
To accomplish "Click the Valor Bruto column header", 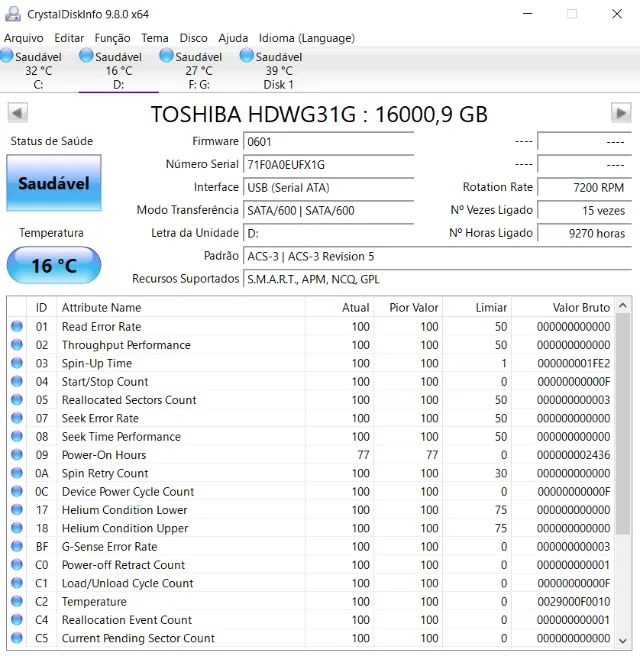I will coord(563,308).
